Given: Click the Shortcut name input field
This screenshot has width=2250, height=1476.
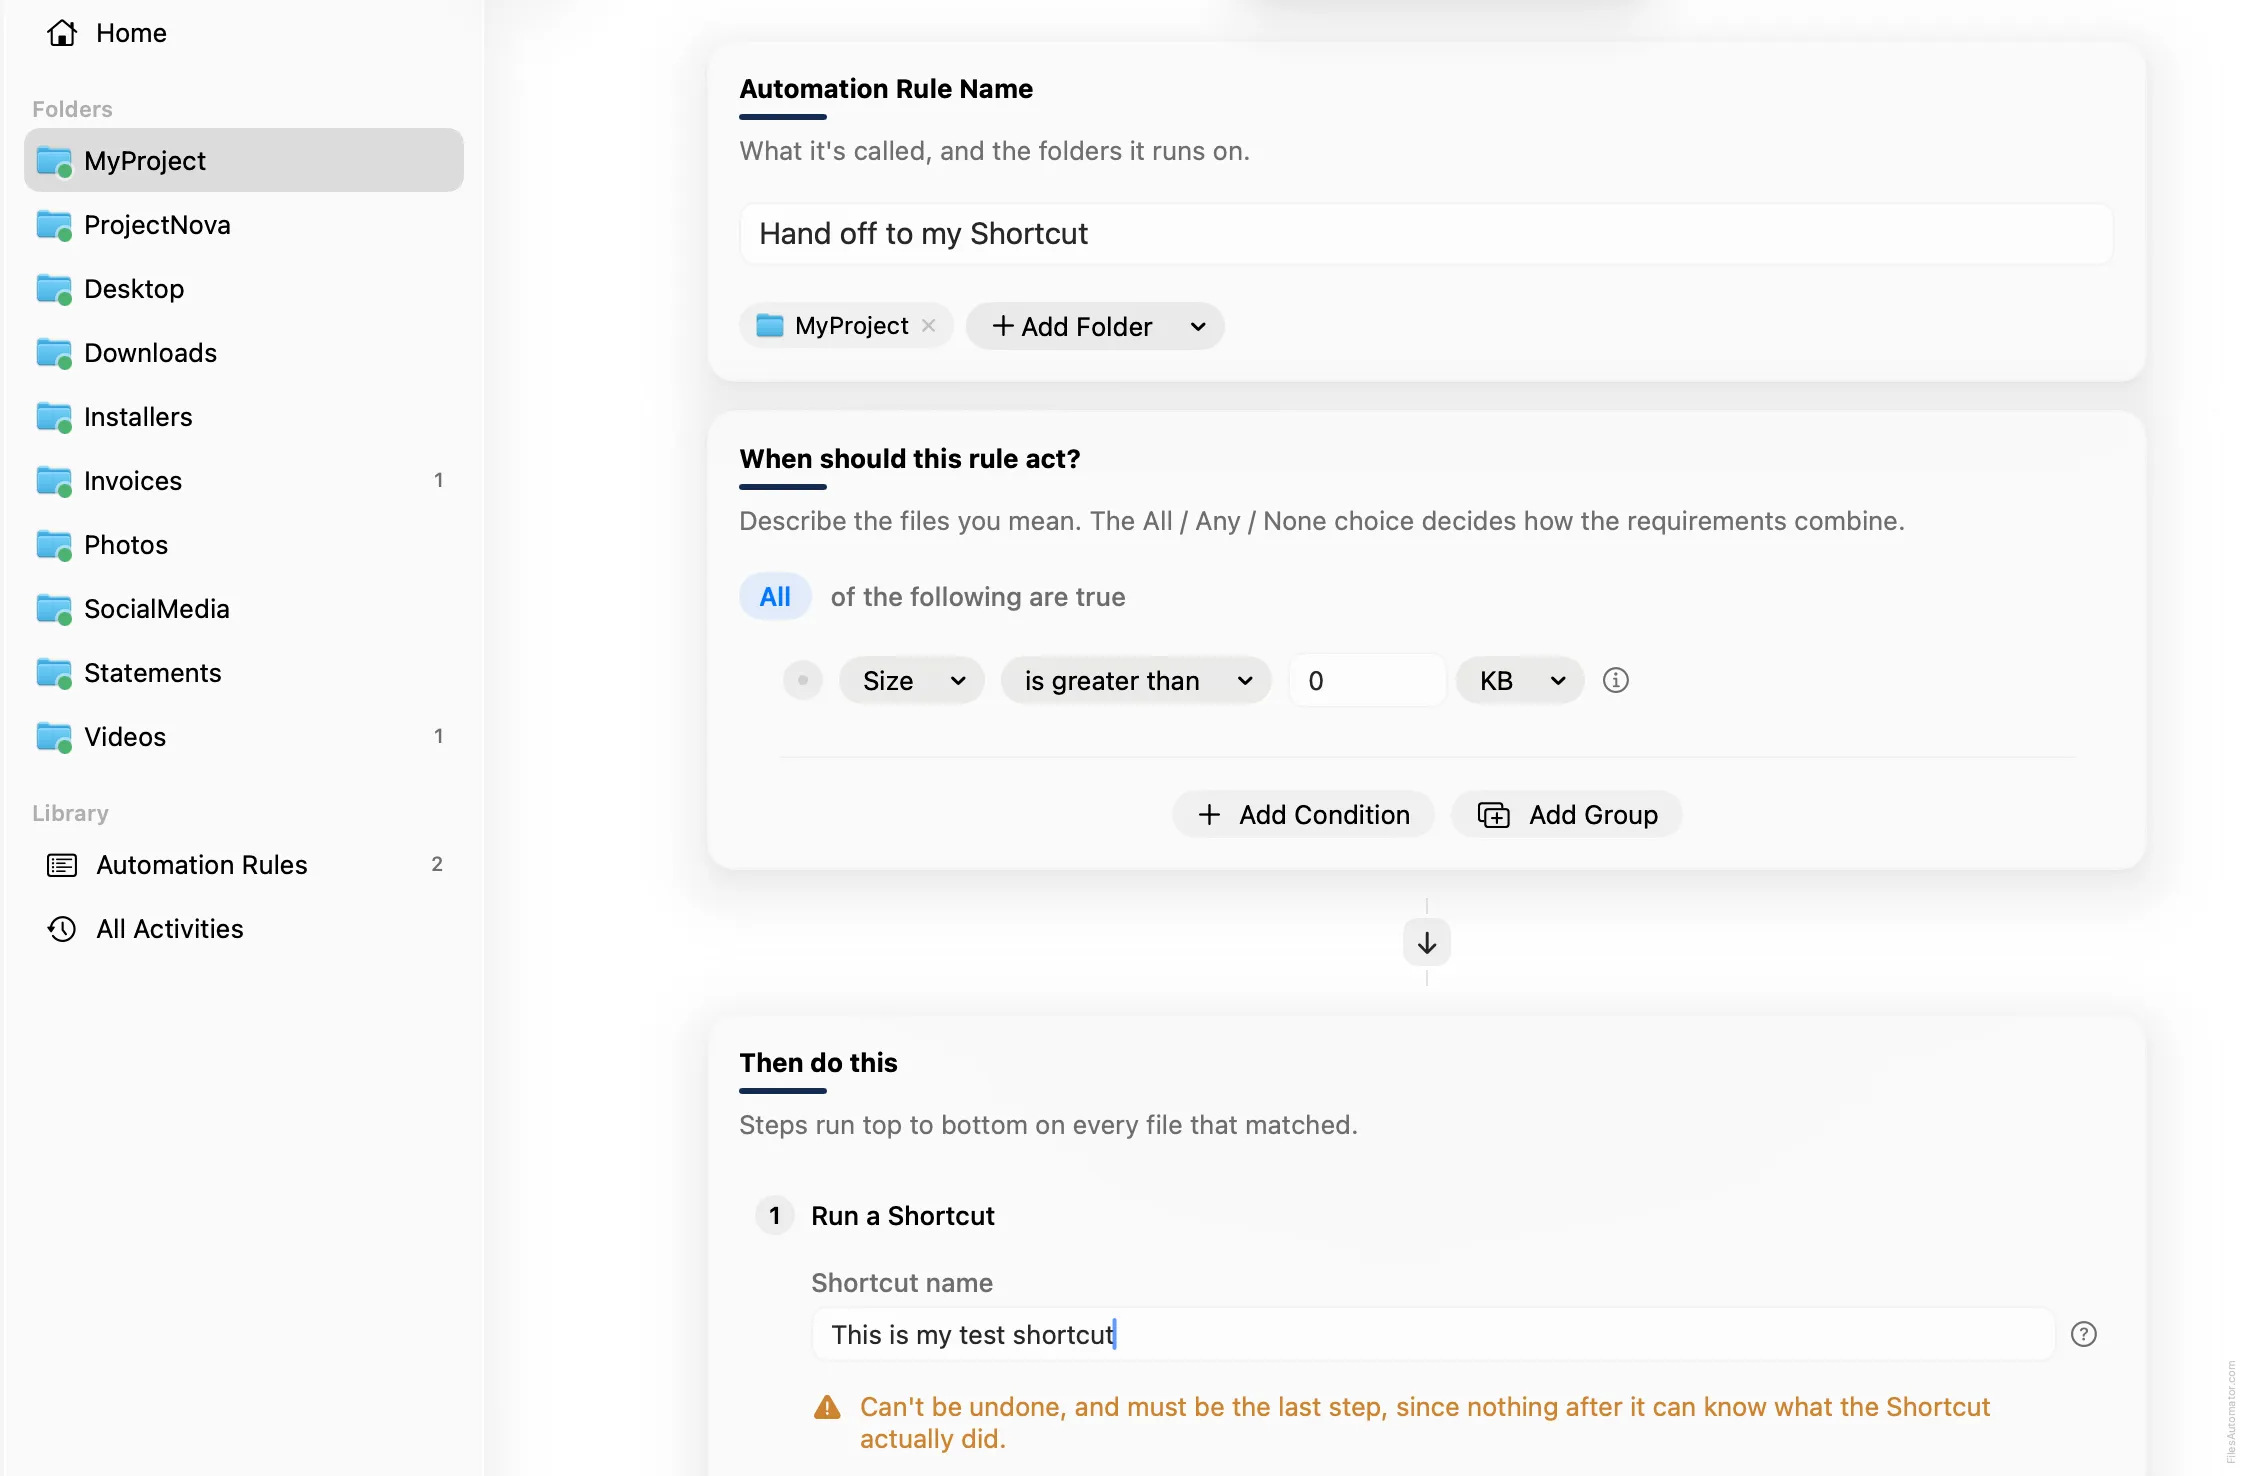Looking at the screenshot, I should click(1433, 1334).
